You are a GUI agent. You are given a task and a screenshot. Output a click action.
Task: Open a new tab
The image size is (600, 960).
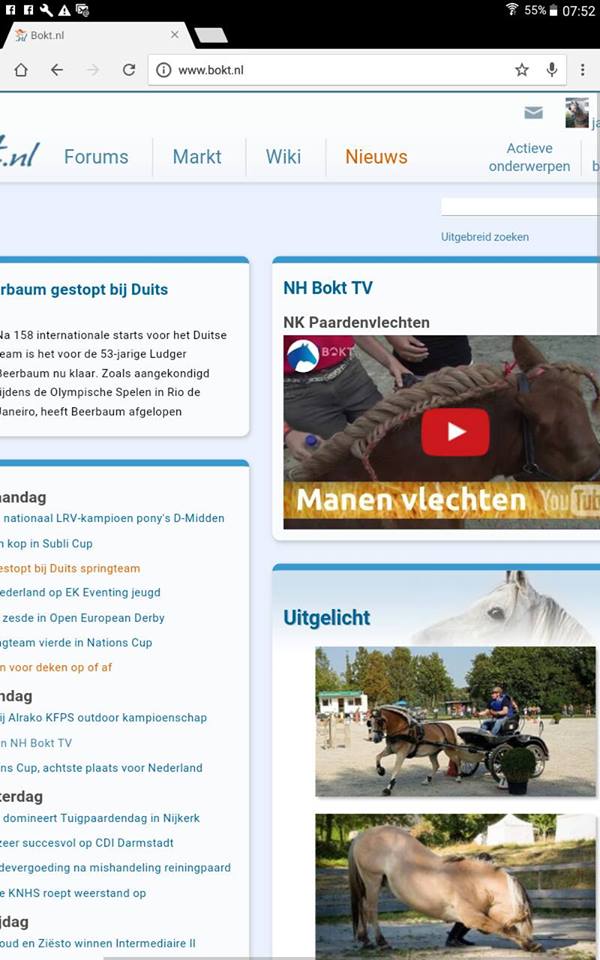point(211,35)
